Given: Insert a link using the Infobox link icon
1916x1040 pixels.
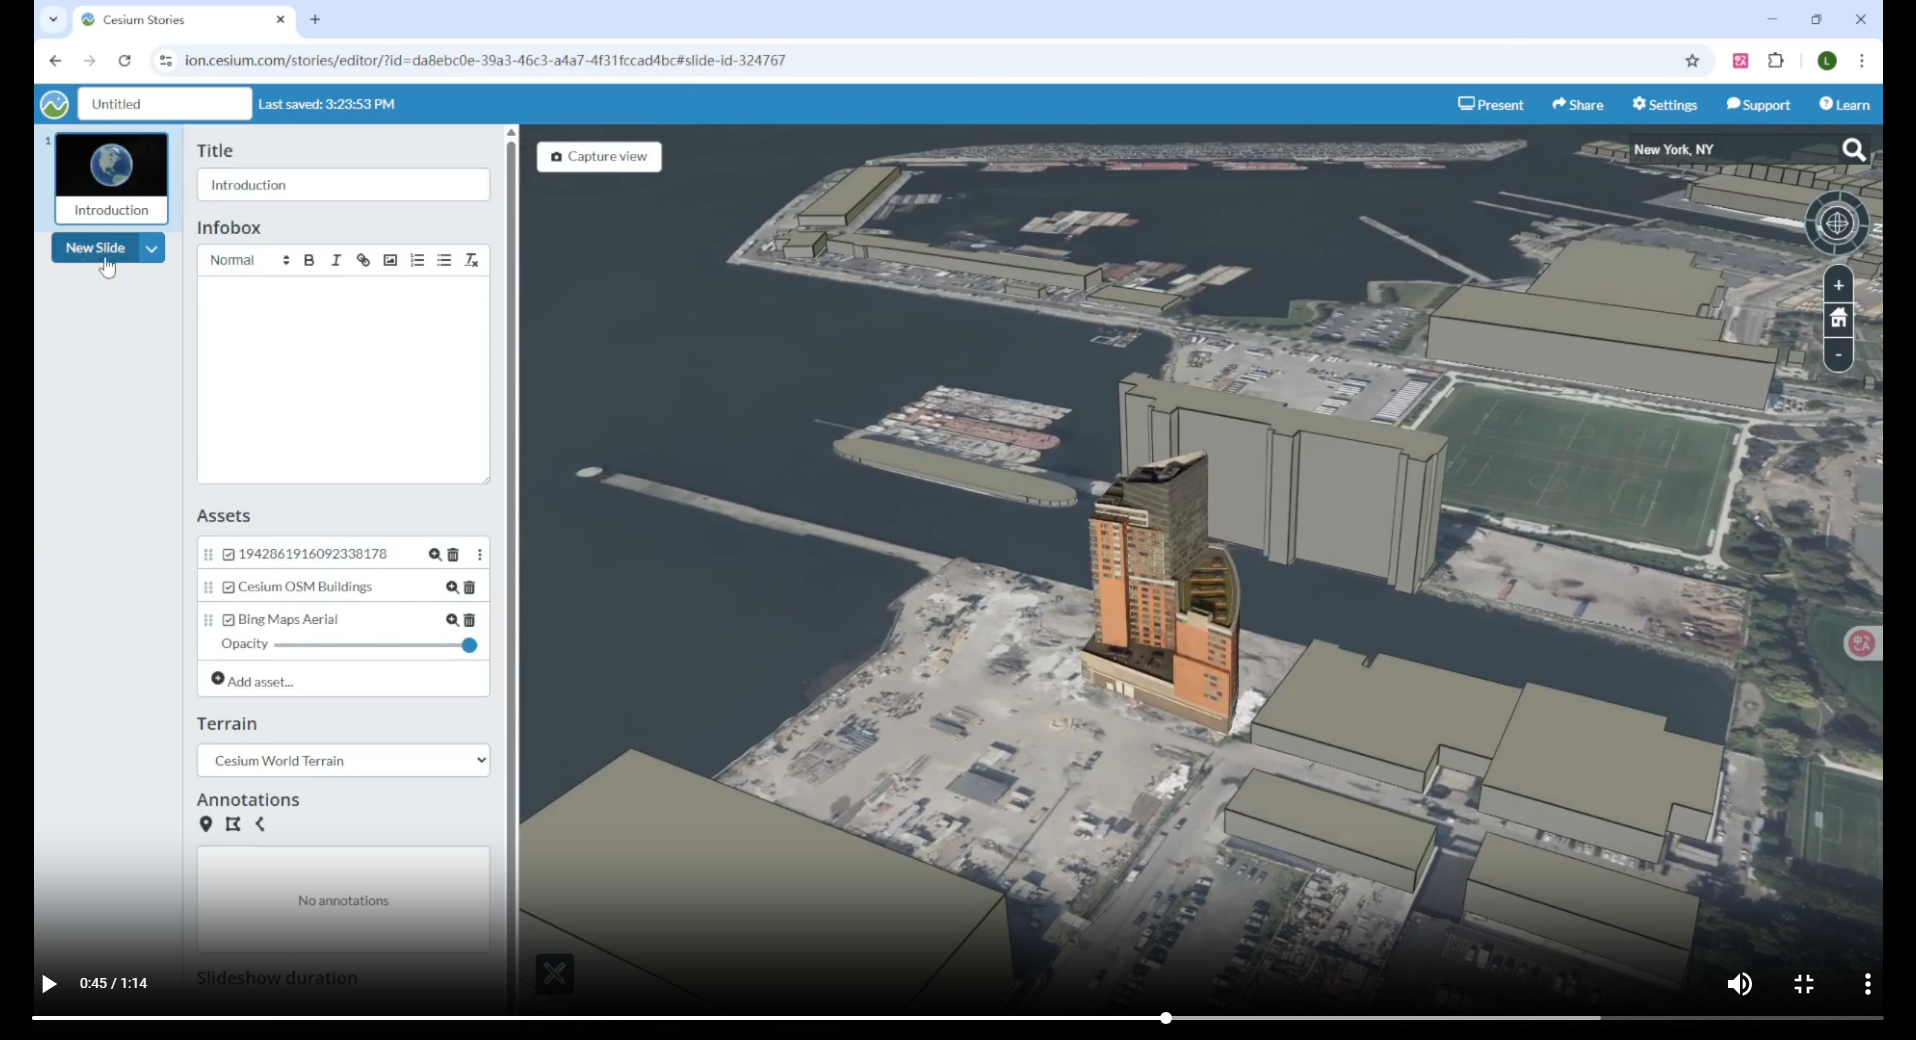Looking at the screenshot, I should click(363, 261).
